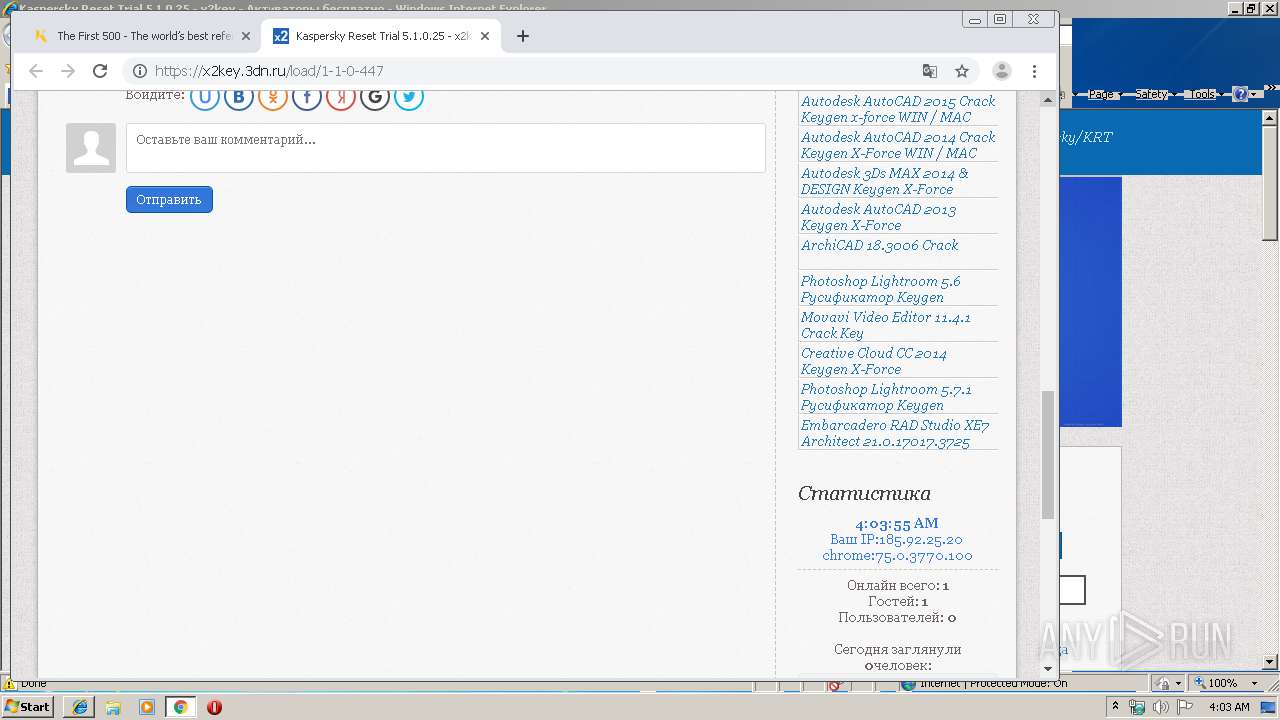Image resolution: width=1280 pixels, height=720 pixels.
Task: Open Internet Explorer from the taskbar
Action: 79,707
